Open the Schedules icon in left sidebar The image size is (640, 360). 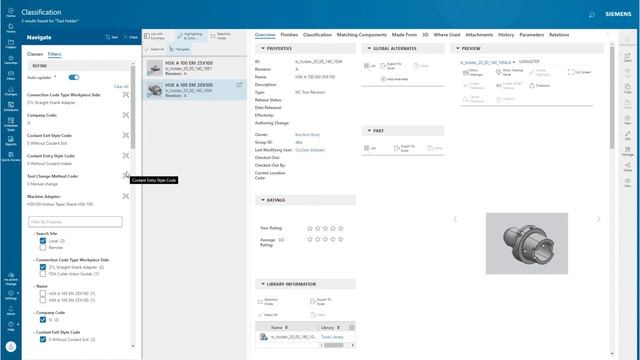(11, 107)
